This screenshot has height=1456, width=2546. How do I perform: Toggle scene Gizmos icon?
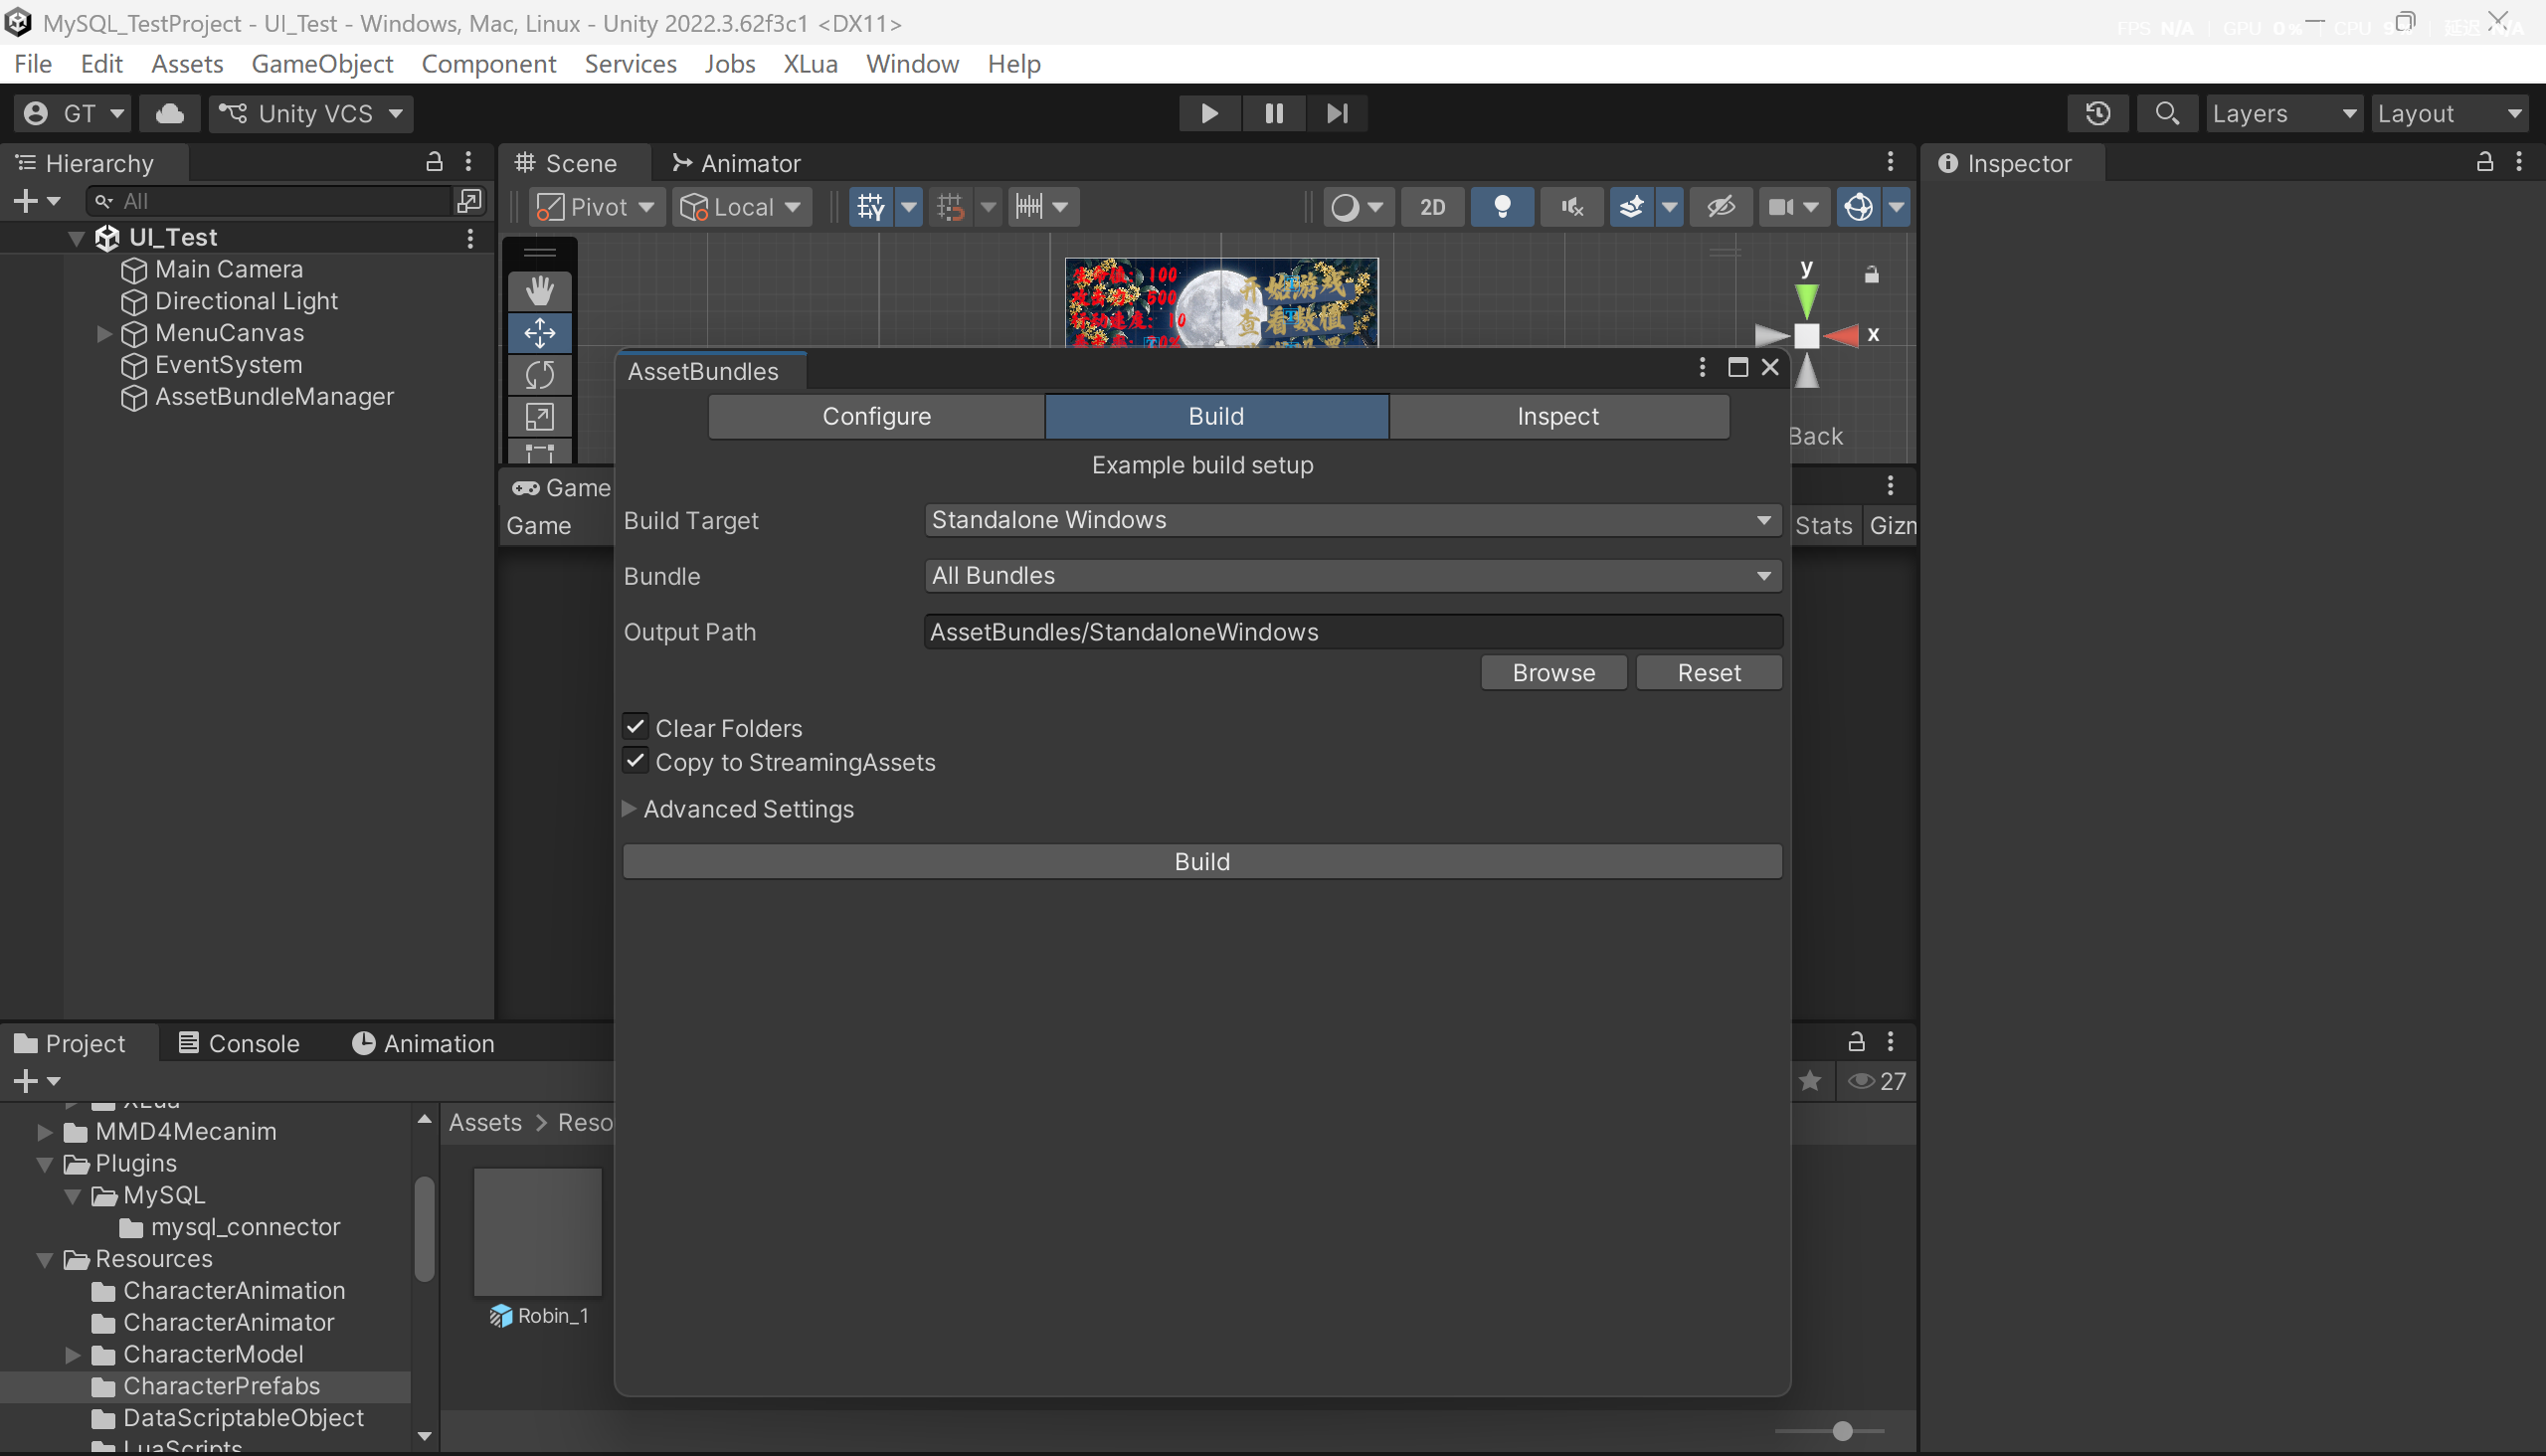coord(1859,207)
